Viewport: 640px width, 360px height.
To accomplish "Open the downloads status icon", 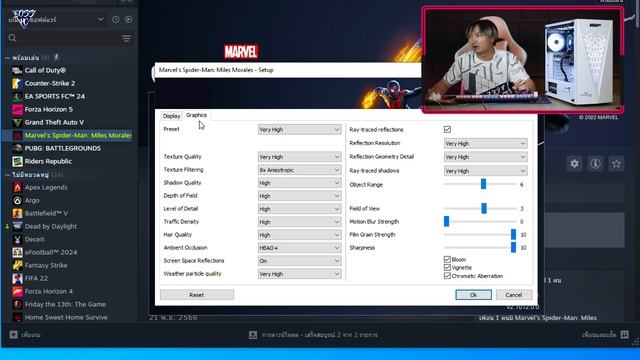I will 253,335.
